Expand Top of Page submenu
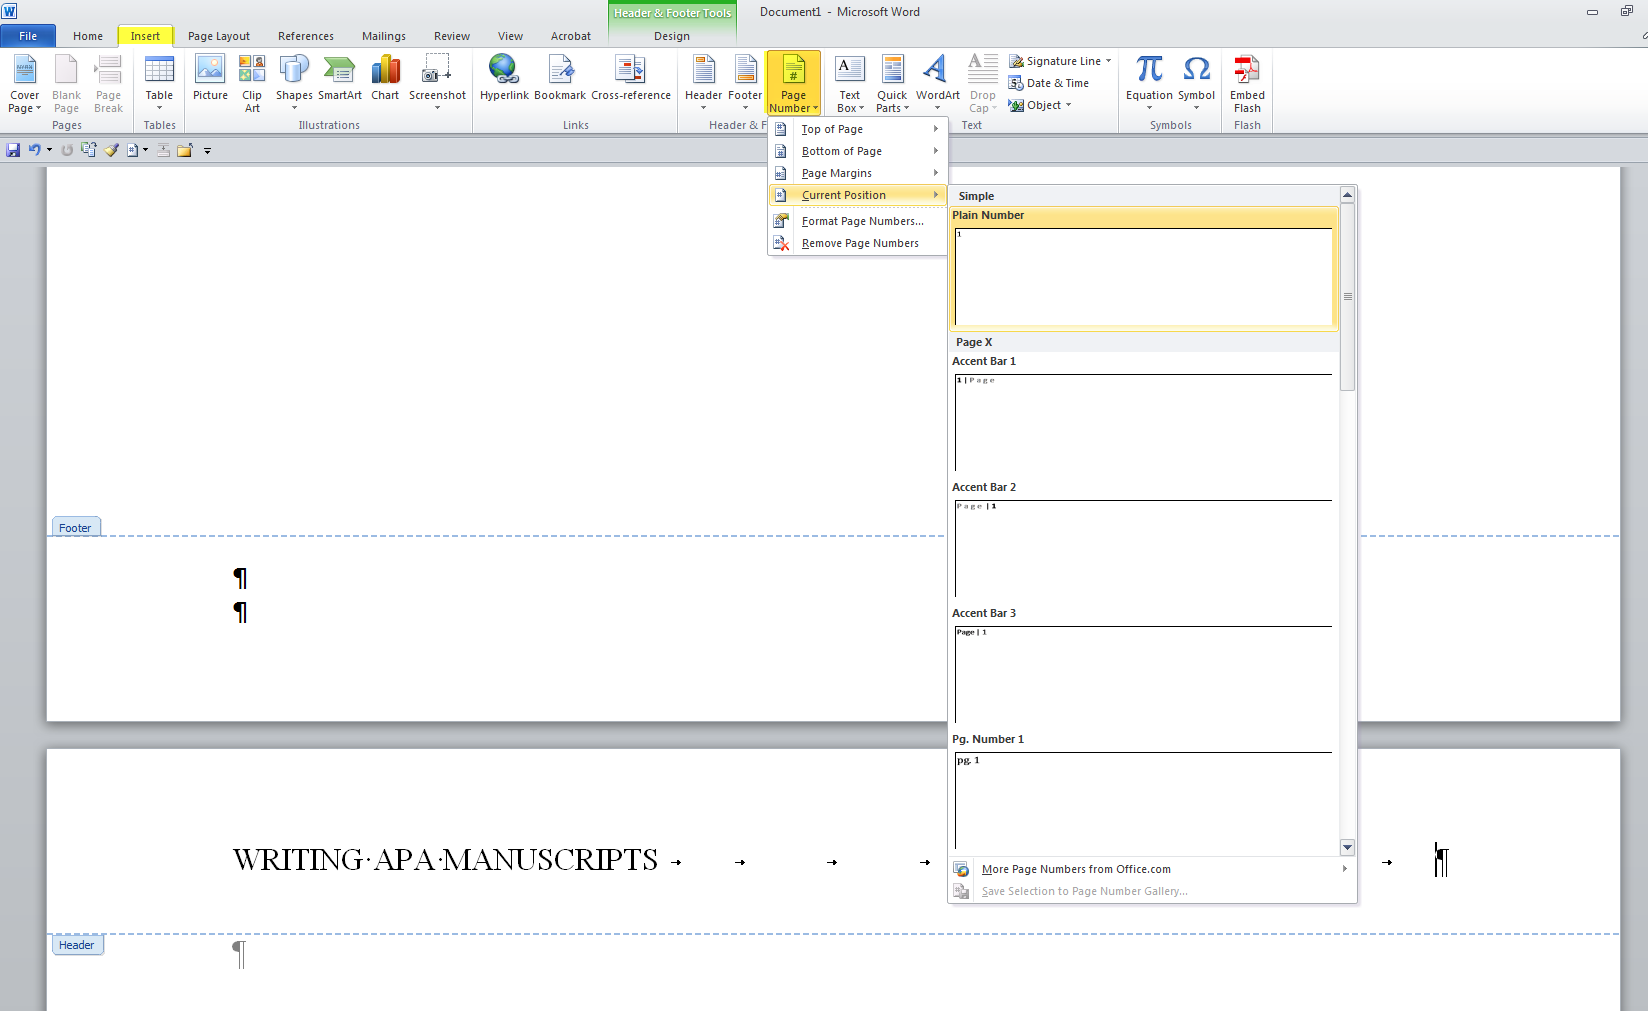Image resolution: width=1648 pixels, height=1011 pixels. tap(857, 129)
